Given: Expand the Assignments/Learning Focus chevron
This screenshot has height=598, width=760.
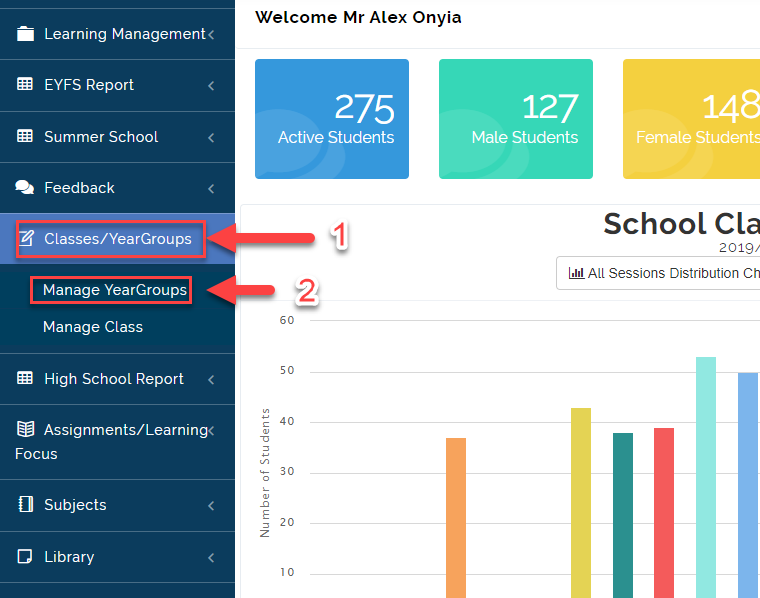Looking at the screenshot, I should coord(211,430).
